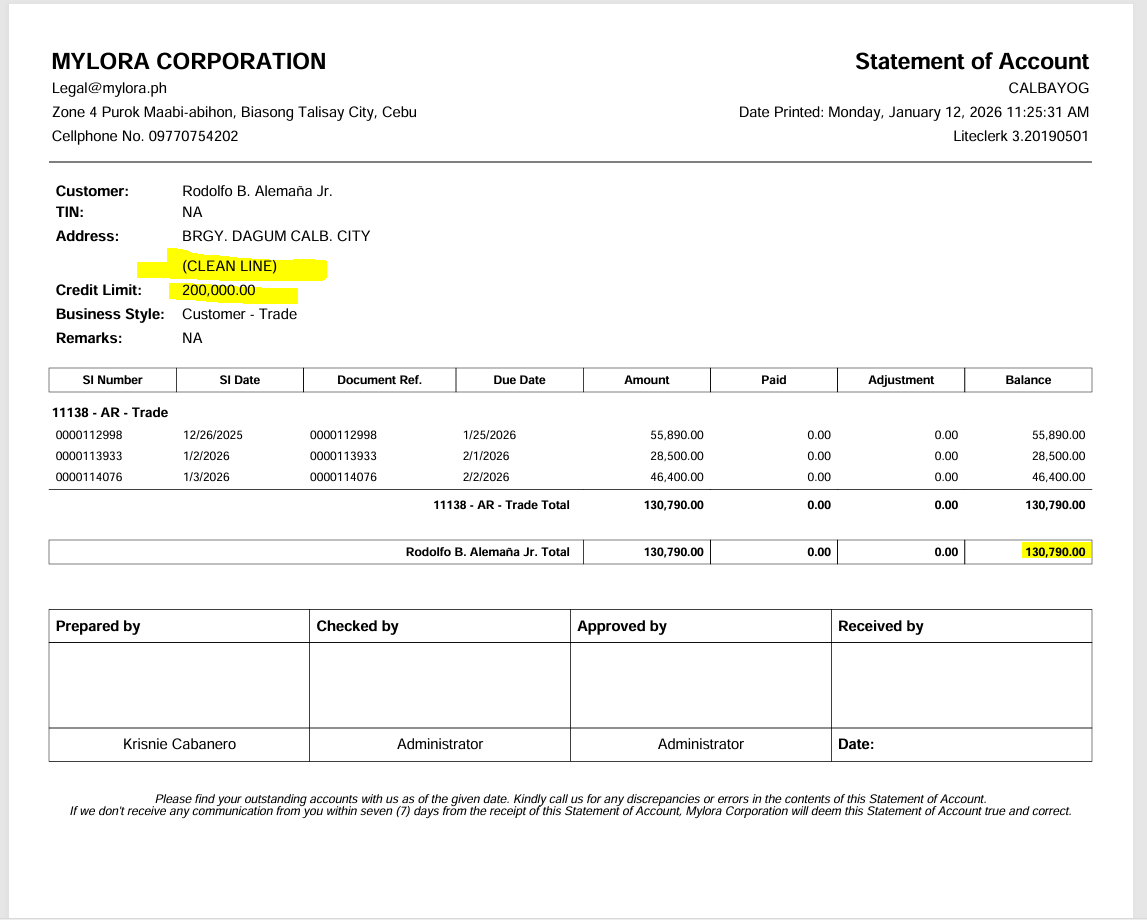
Task: Click the Approved by box header
Action: pos(622,626)
